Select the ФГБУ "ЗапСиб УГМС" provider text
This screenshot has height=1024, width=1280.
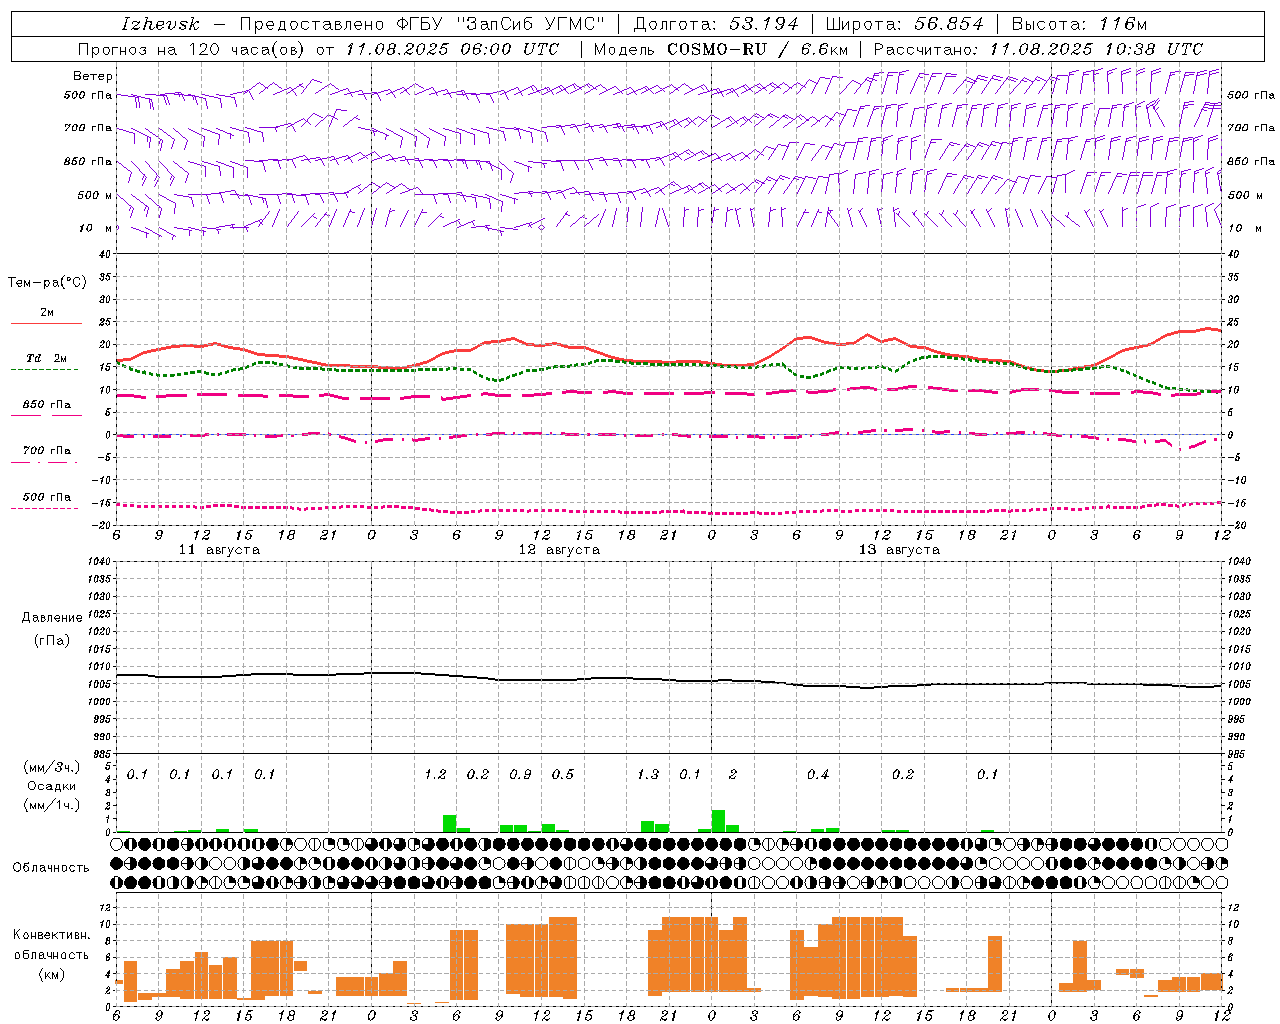coord(503,24)
